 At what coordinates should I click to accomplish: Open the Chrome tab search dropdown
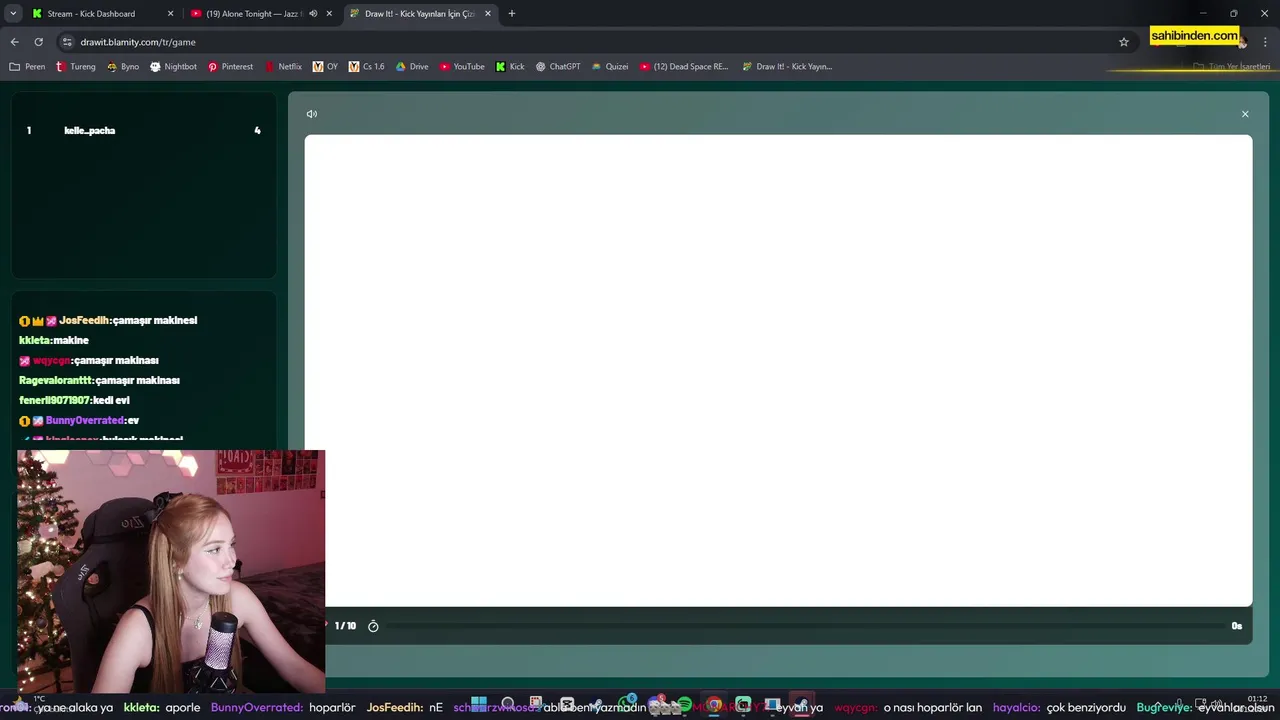tap(13, 13)
